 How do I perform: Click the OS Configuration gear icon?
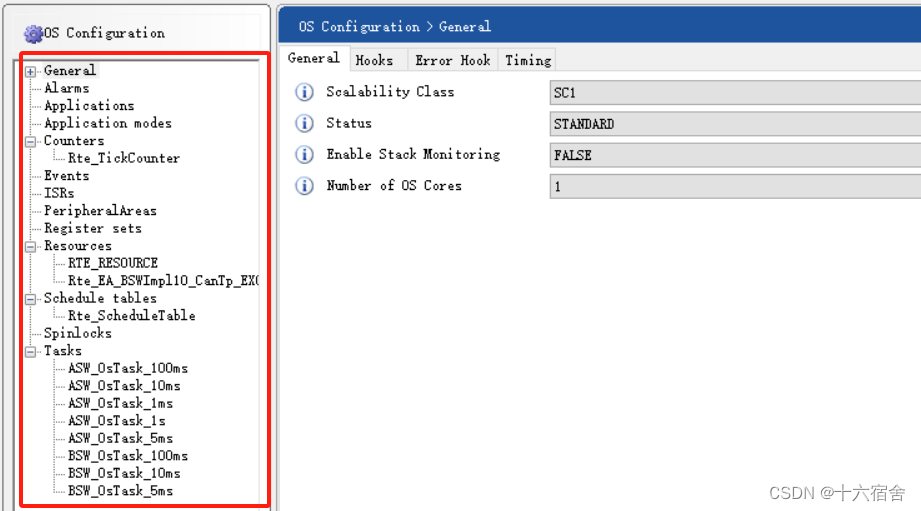click(33, 33)
